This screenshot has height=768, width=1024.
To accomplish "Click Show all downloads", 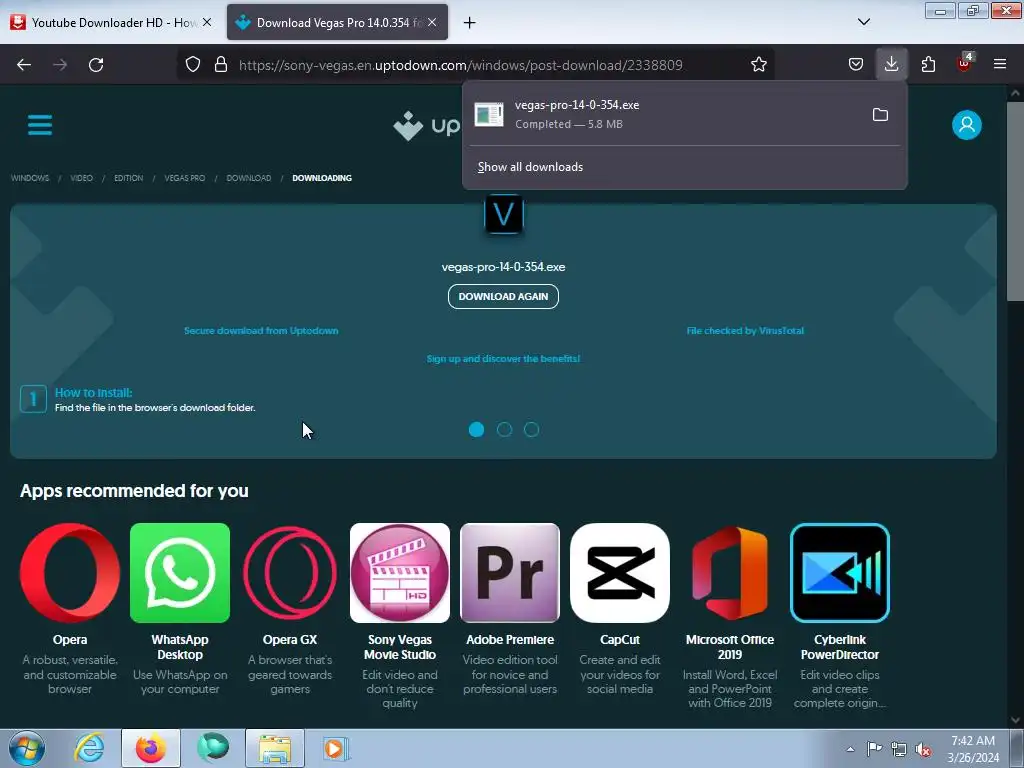I will [x=530, y=167].
